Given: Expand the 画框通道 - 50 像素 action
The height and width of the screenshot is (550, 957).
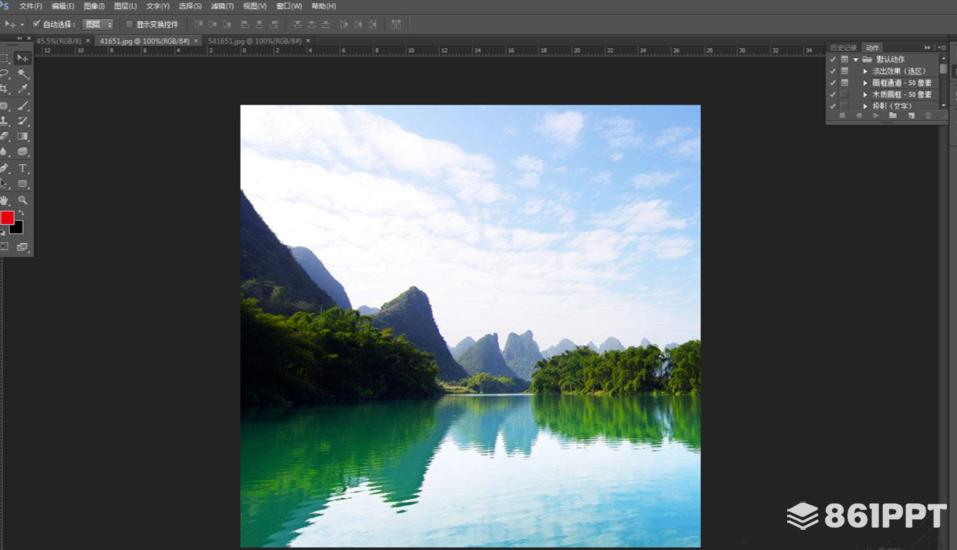Looking at the screenshot, I should point(865,82).
